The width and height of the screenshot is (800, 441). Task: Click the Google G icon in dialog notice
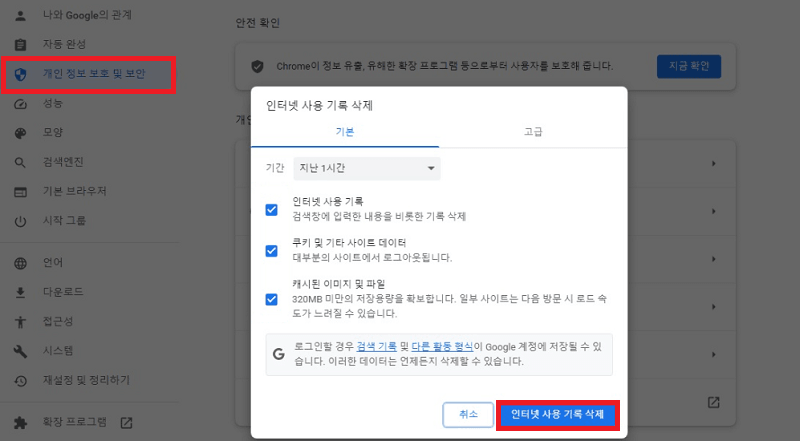coord(279,354)
